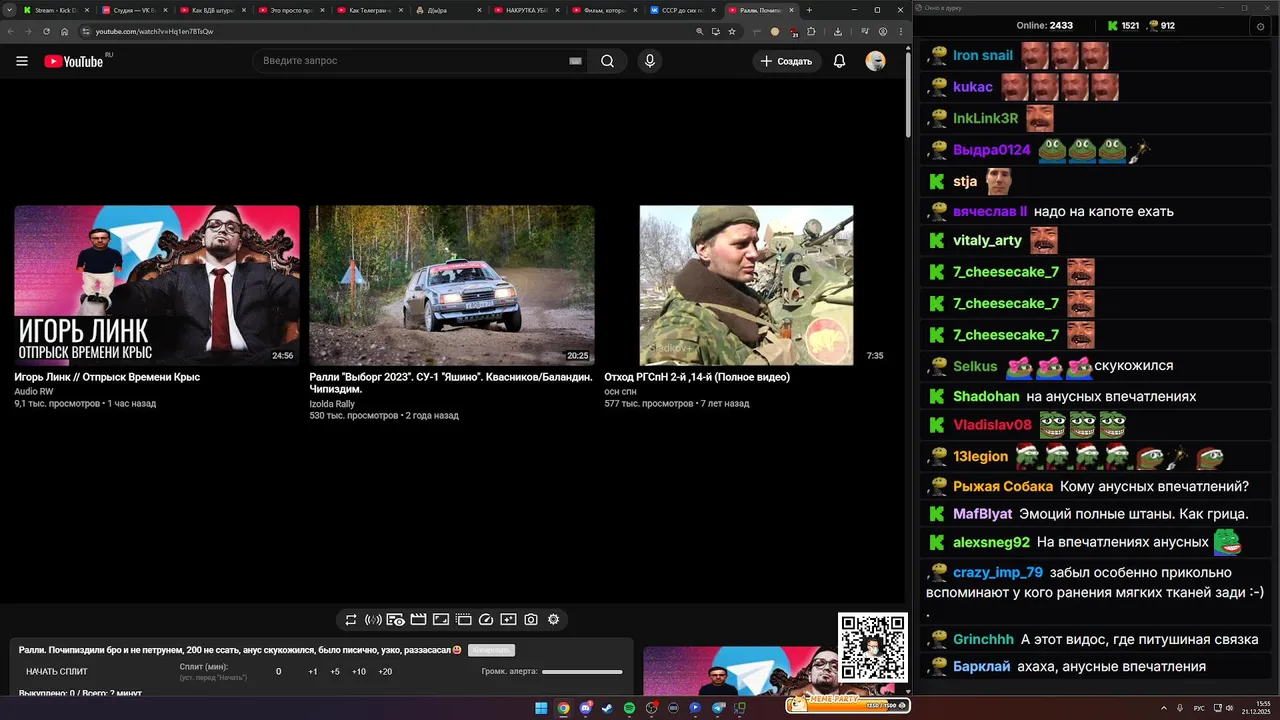
Task: Open the YouTube guide hamburger menu
Action: pos(22,61)
